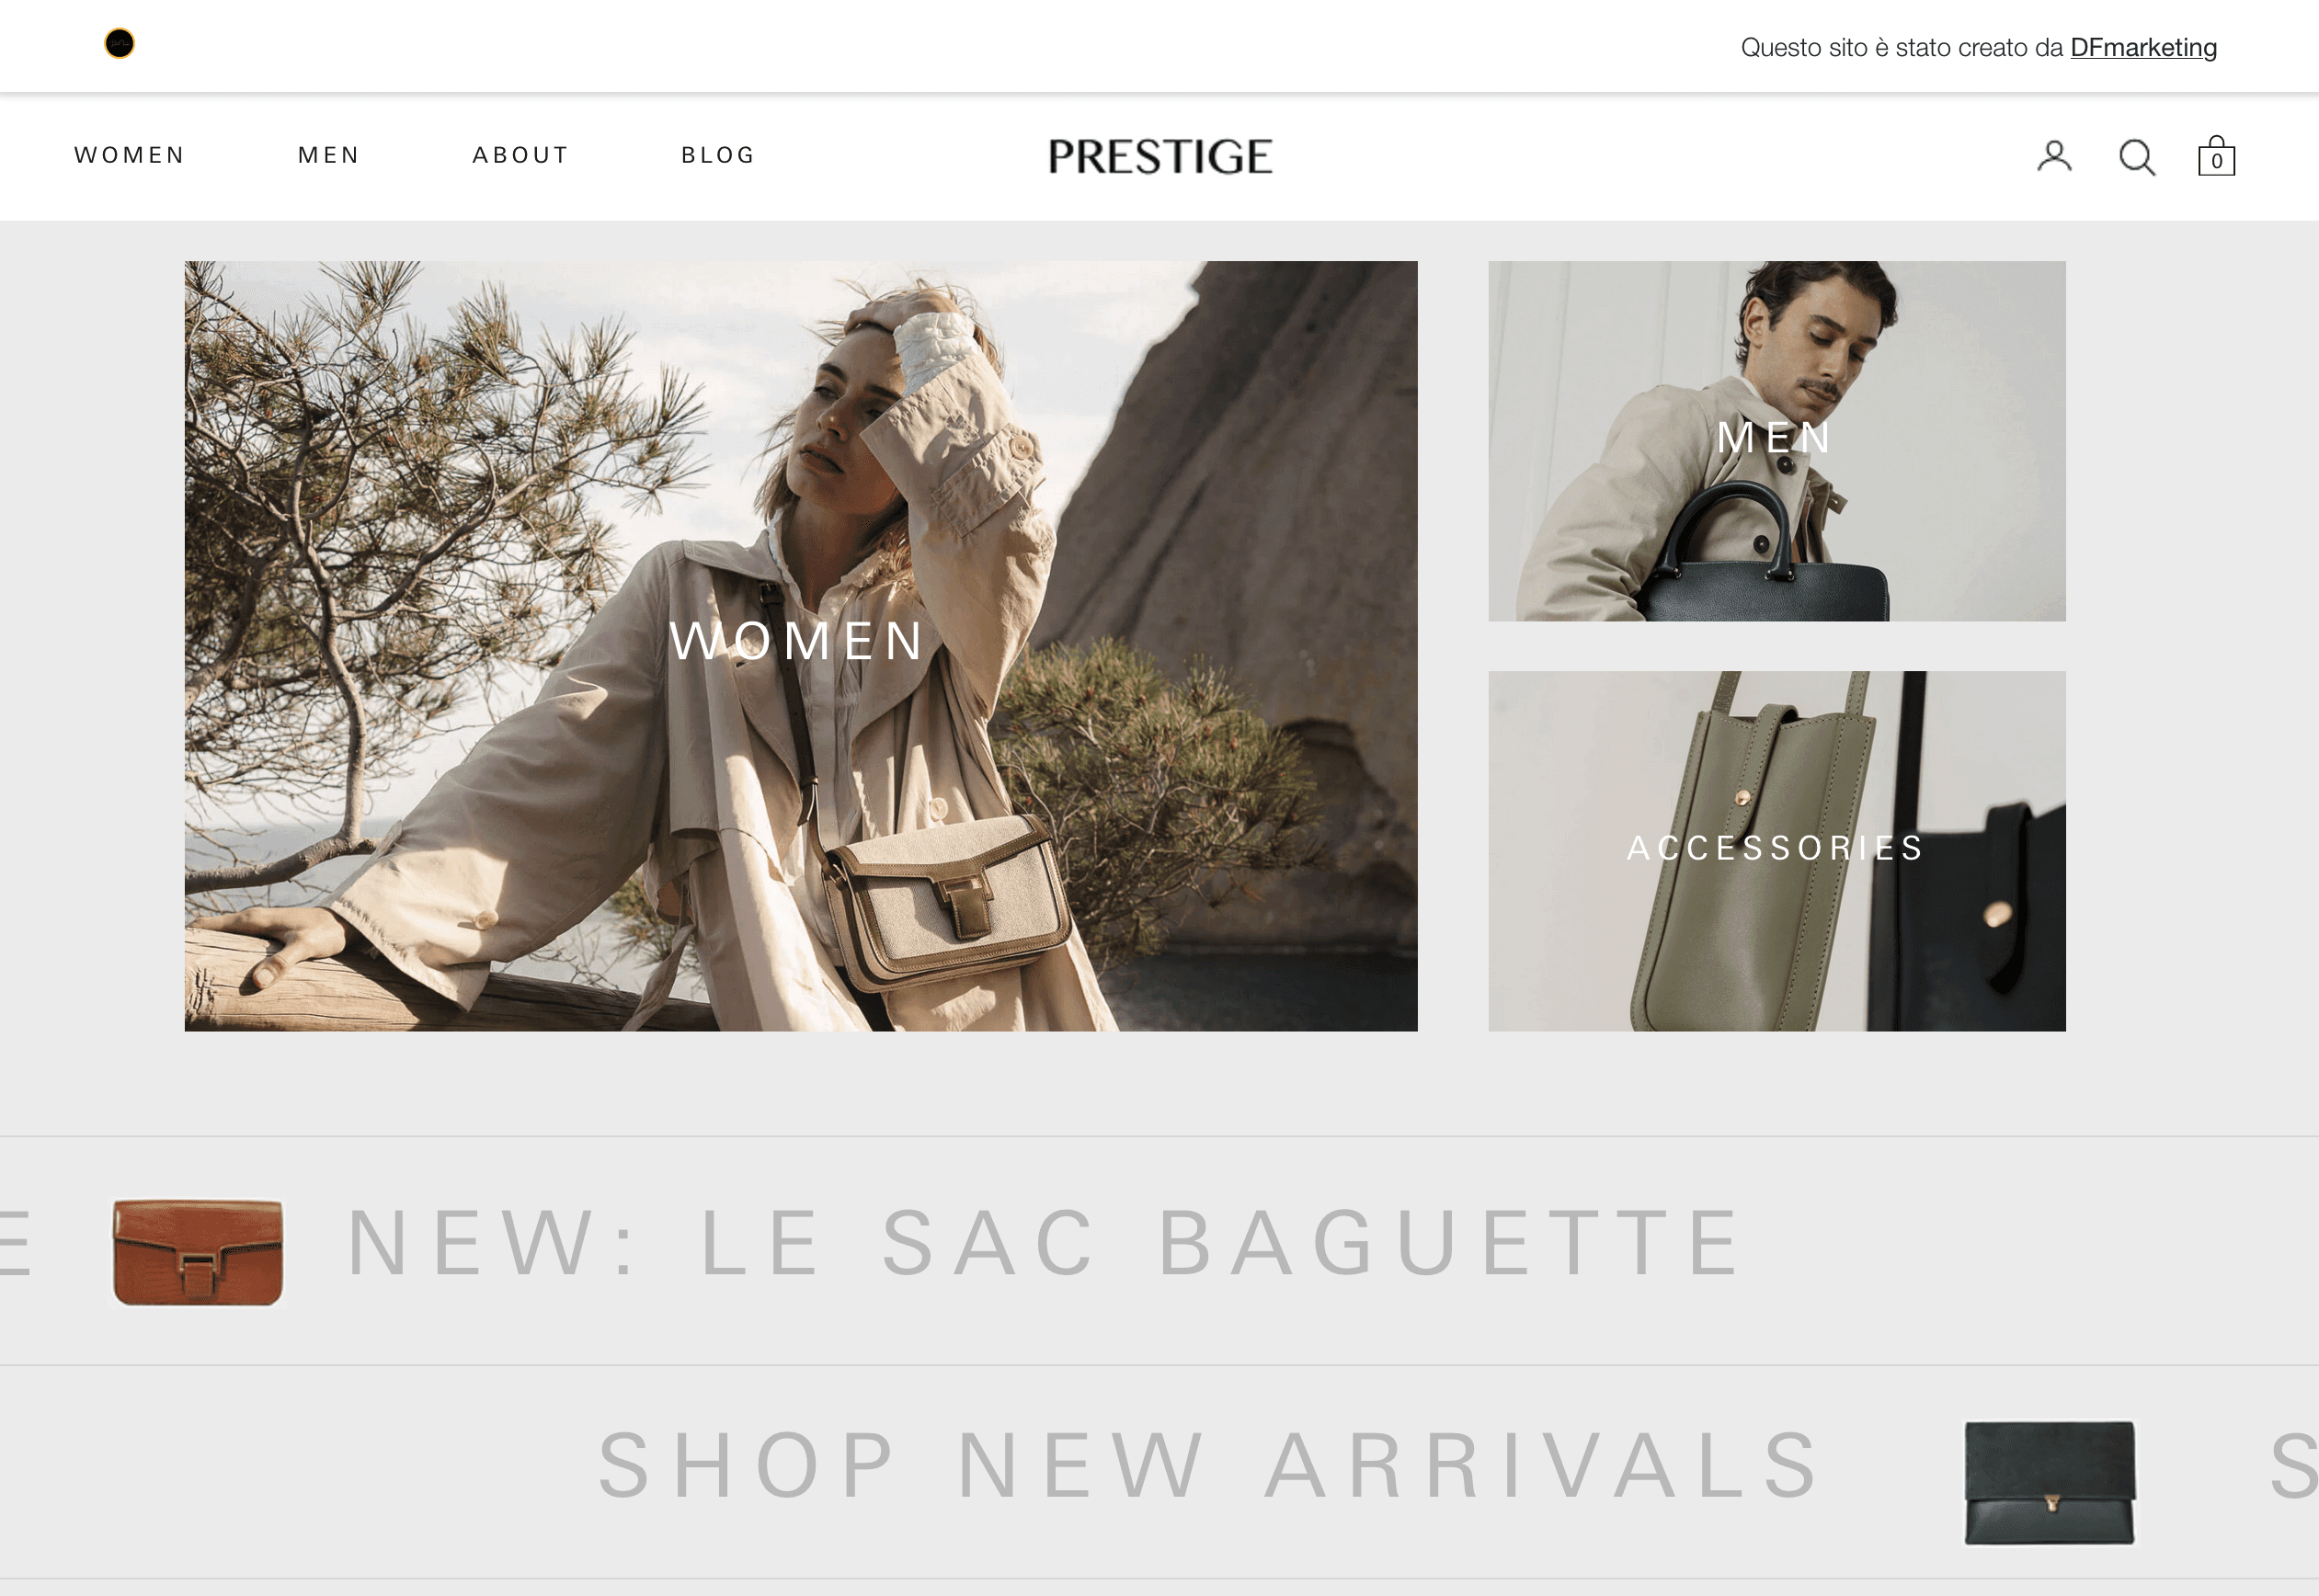Click the small black circular logo

(119, 43)
